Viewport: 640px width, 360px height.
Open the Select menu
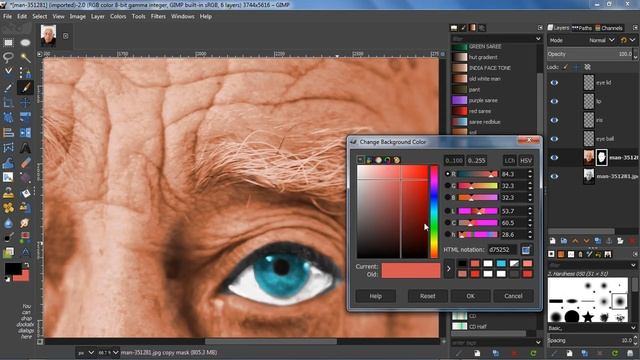pos(40,16)
